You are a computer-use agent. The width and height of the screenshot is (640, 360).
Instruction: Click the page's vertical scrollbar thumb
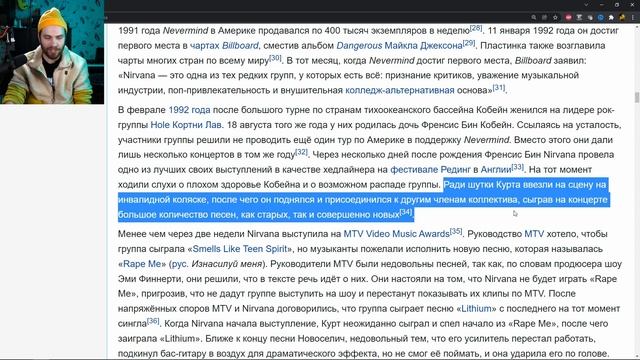tap(636, 98)
